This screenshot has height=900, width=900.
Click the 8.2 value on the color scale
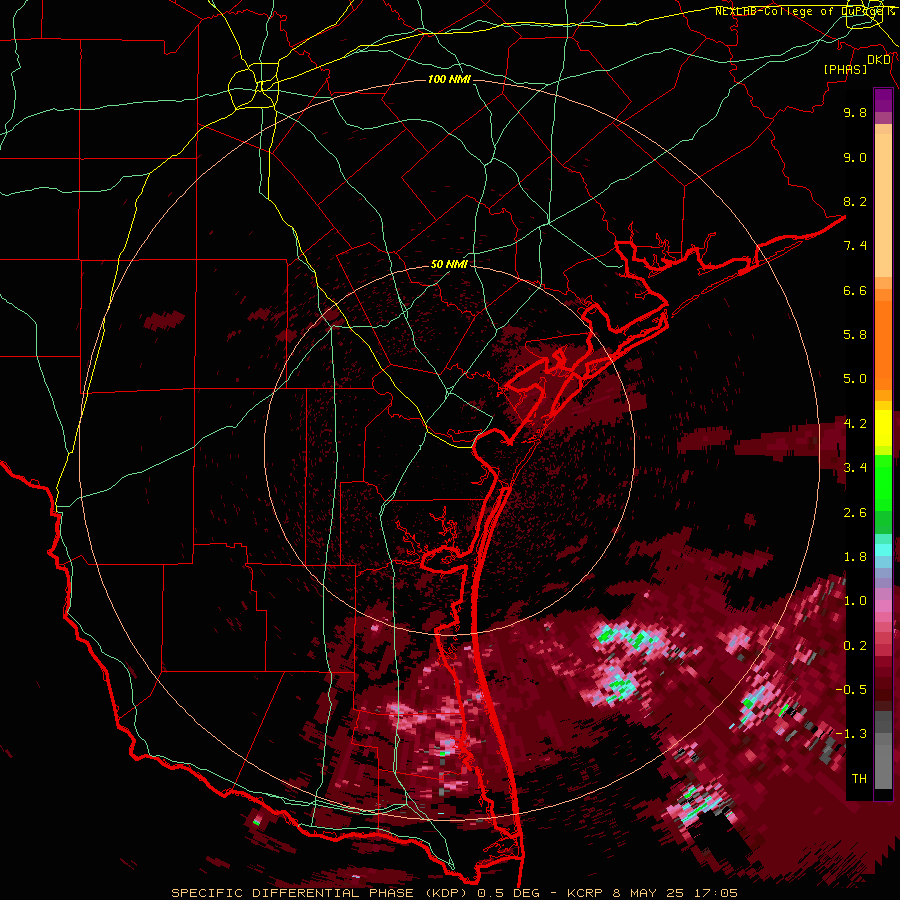pos(855,201)
